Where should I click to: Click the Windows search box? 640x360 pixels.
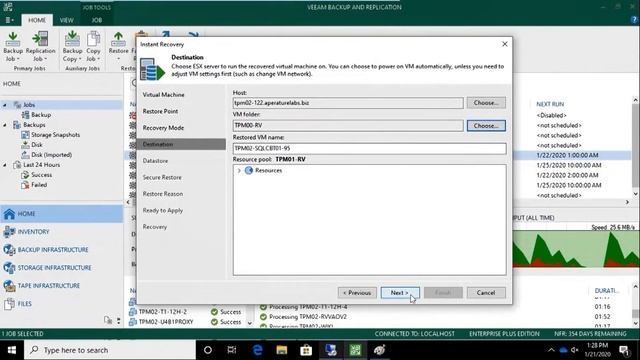pos(110,350)
